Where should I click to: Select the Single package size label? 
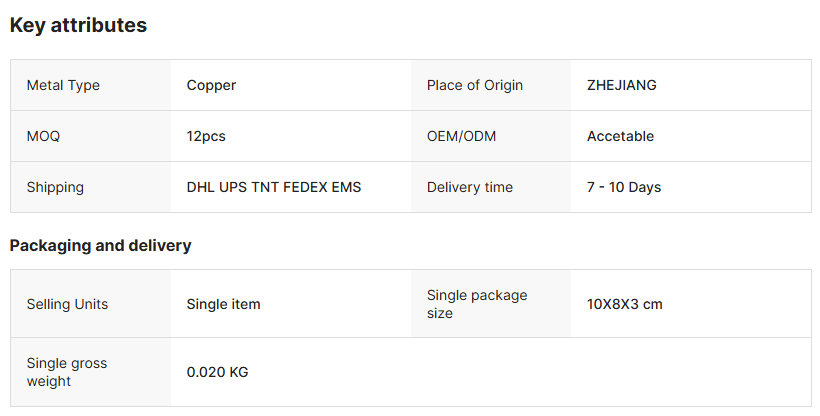(x=477, y=304)
